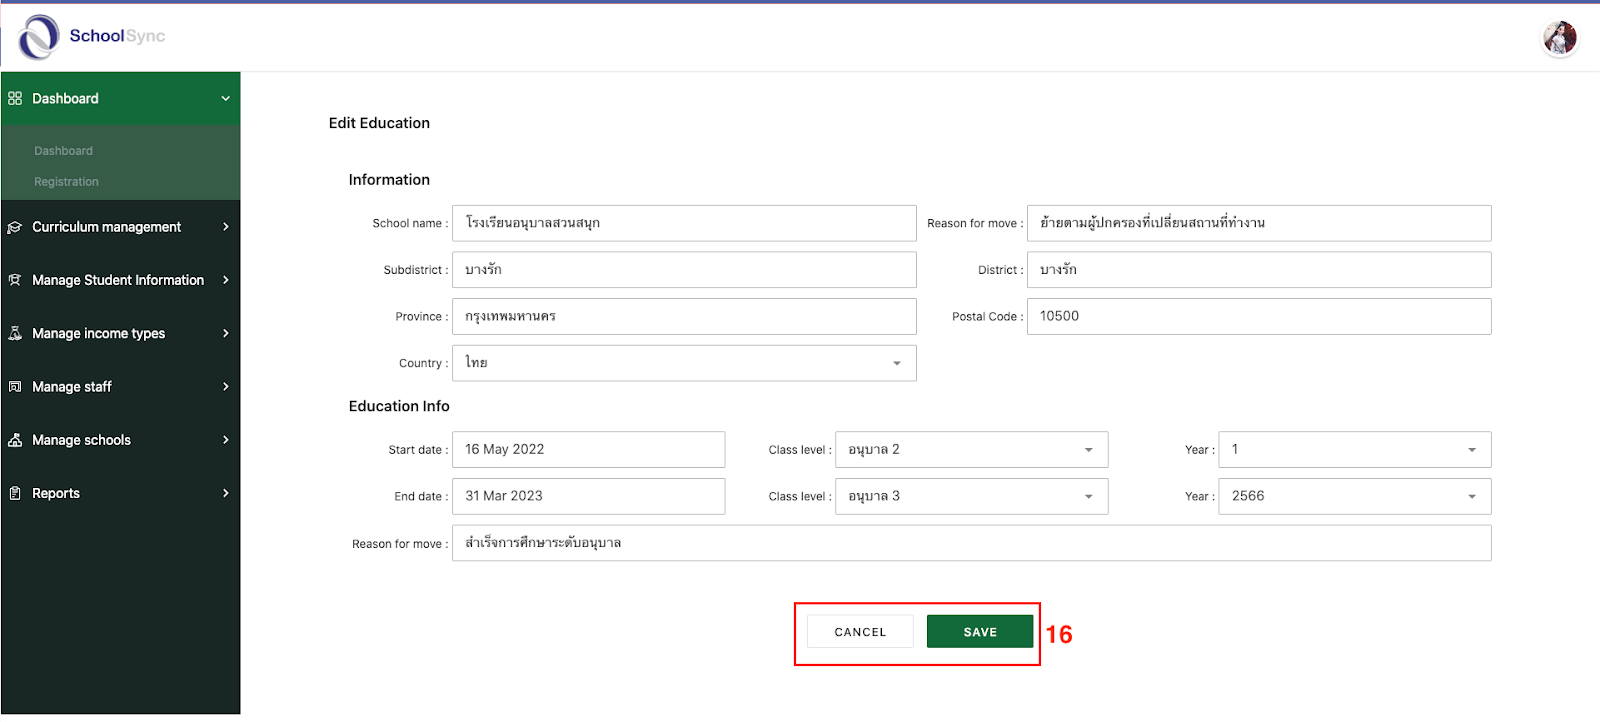Open the SchoolSync logo home link
This screenshot has width=1600, height=722.
(92, 37)
